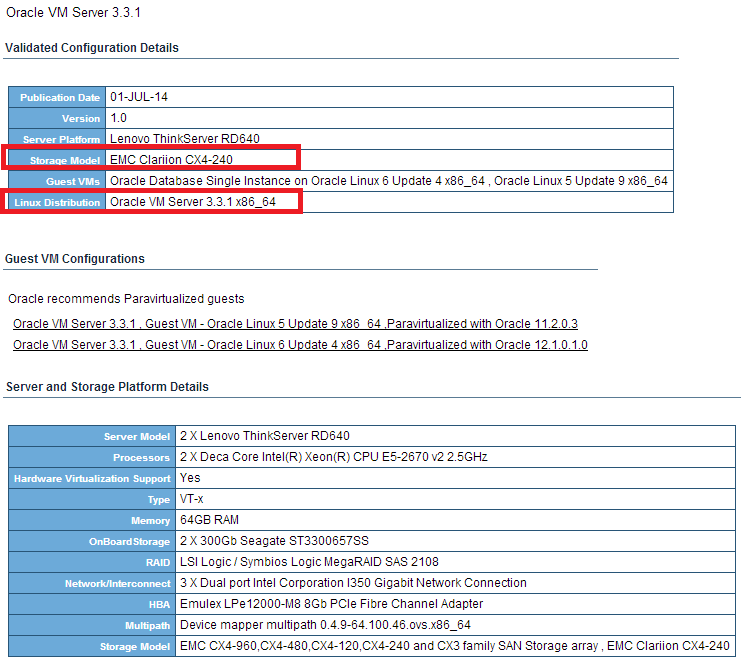750x657 pixels.
Task: Click the Server Model value 2 X Lenovo ThinkServer RD640
Action: click(265, 436)
